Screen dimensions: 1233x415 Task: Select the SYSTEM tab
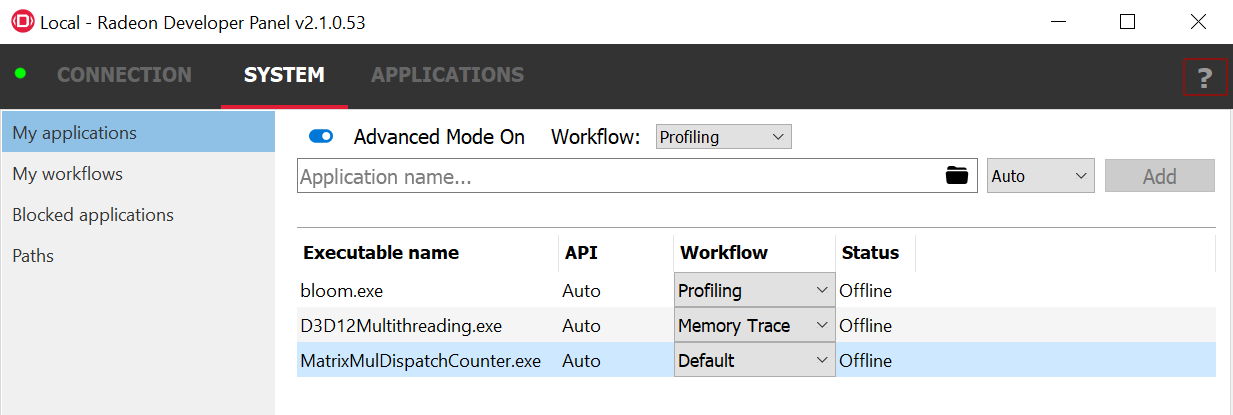click(284, 75)
